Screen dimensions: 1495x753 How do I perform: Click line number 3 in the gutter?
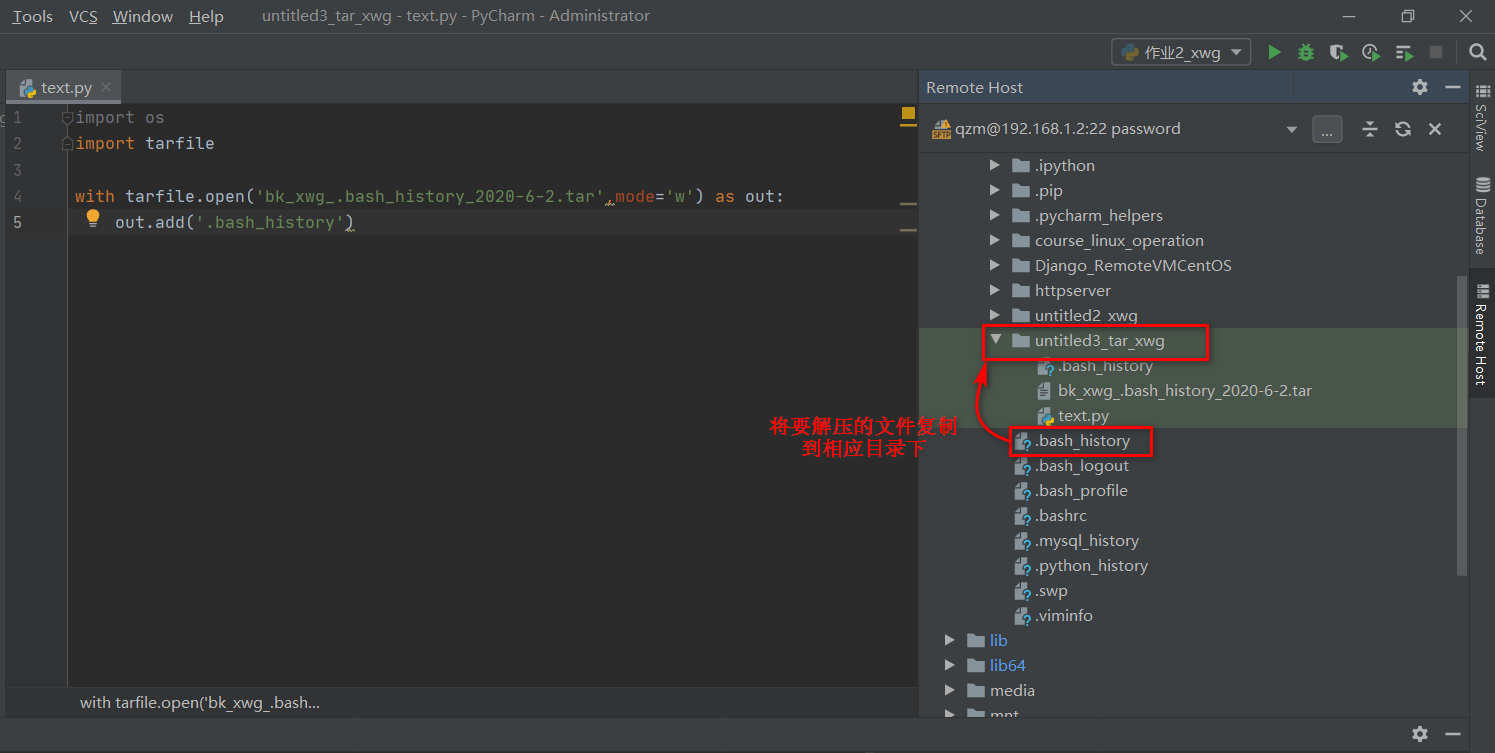tap(17, 170)
